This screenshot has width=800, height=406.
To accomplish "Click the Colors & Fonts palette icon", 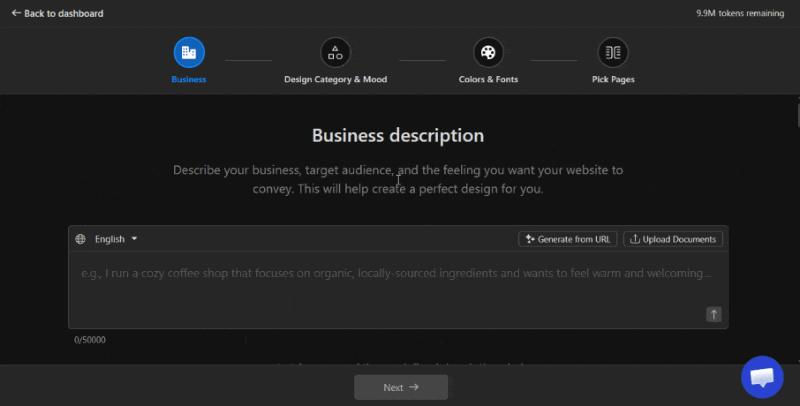I will [488, 52].
